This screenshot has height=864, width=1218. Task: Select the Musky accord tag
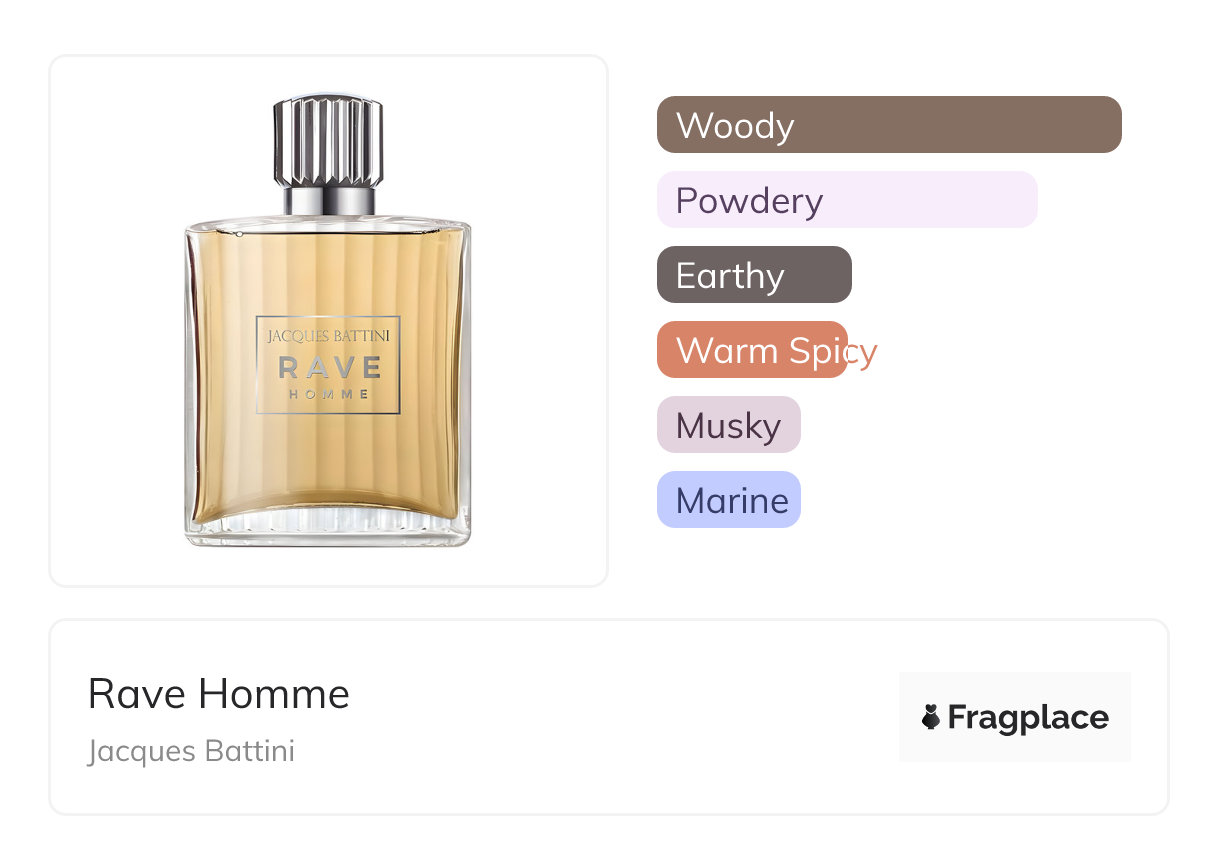point(729,425)
